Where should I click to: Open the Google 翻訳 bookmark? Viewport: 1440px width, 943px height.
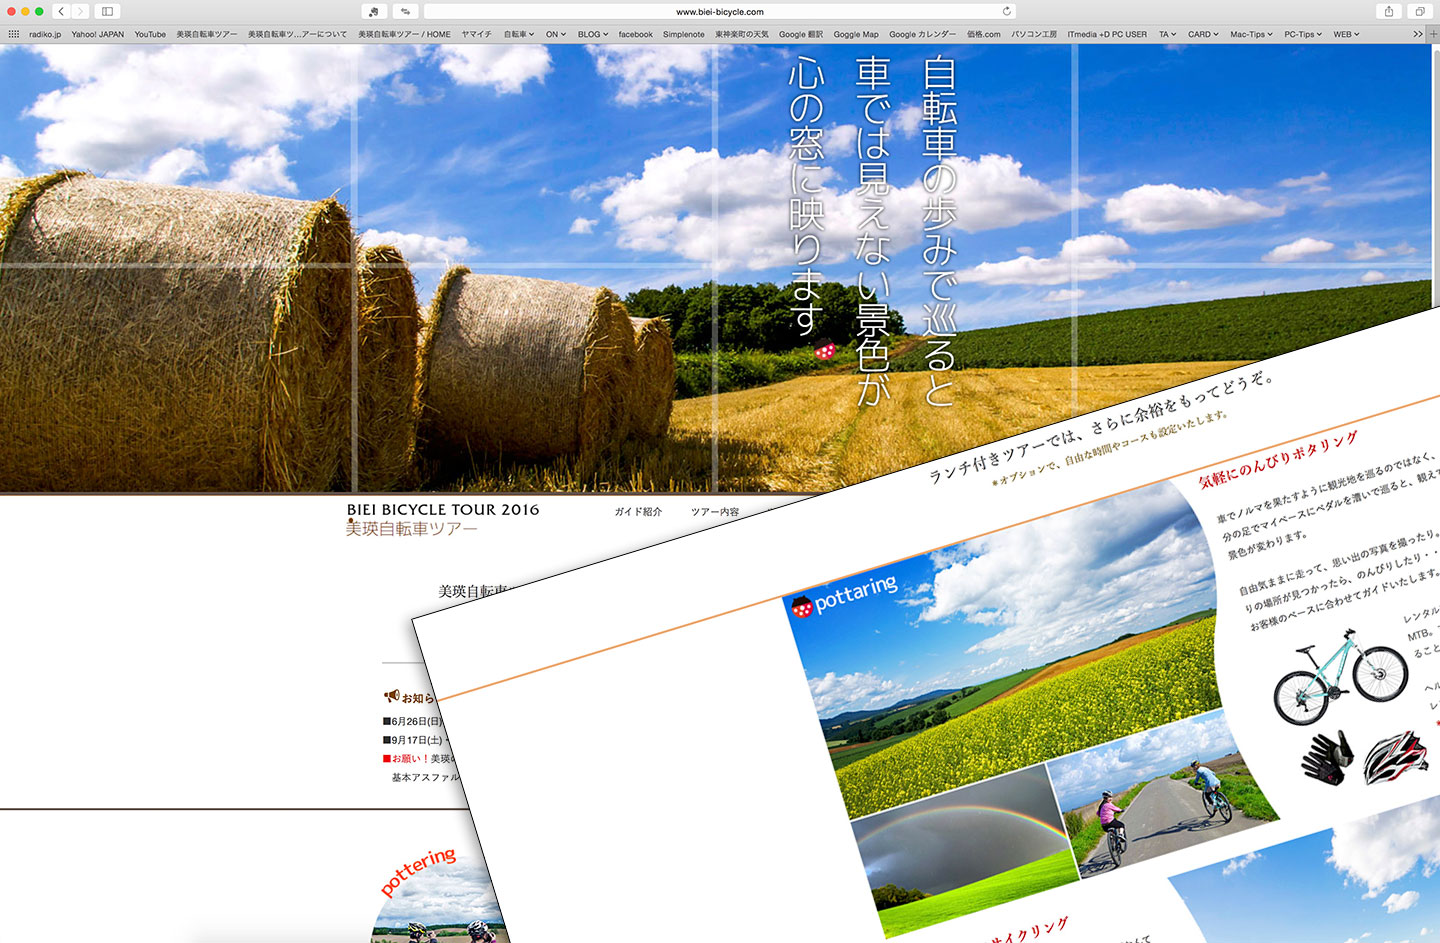[800, 34]
